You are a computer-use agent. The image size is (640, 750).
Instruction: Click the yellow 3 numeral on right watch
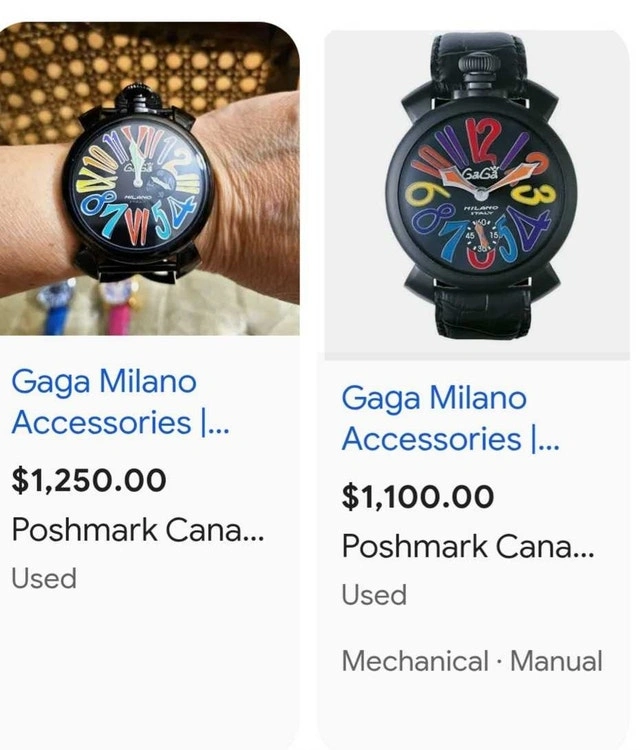pyautogui.click(x=543, y=196)
